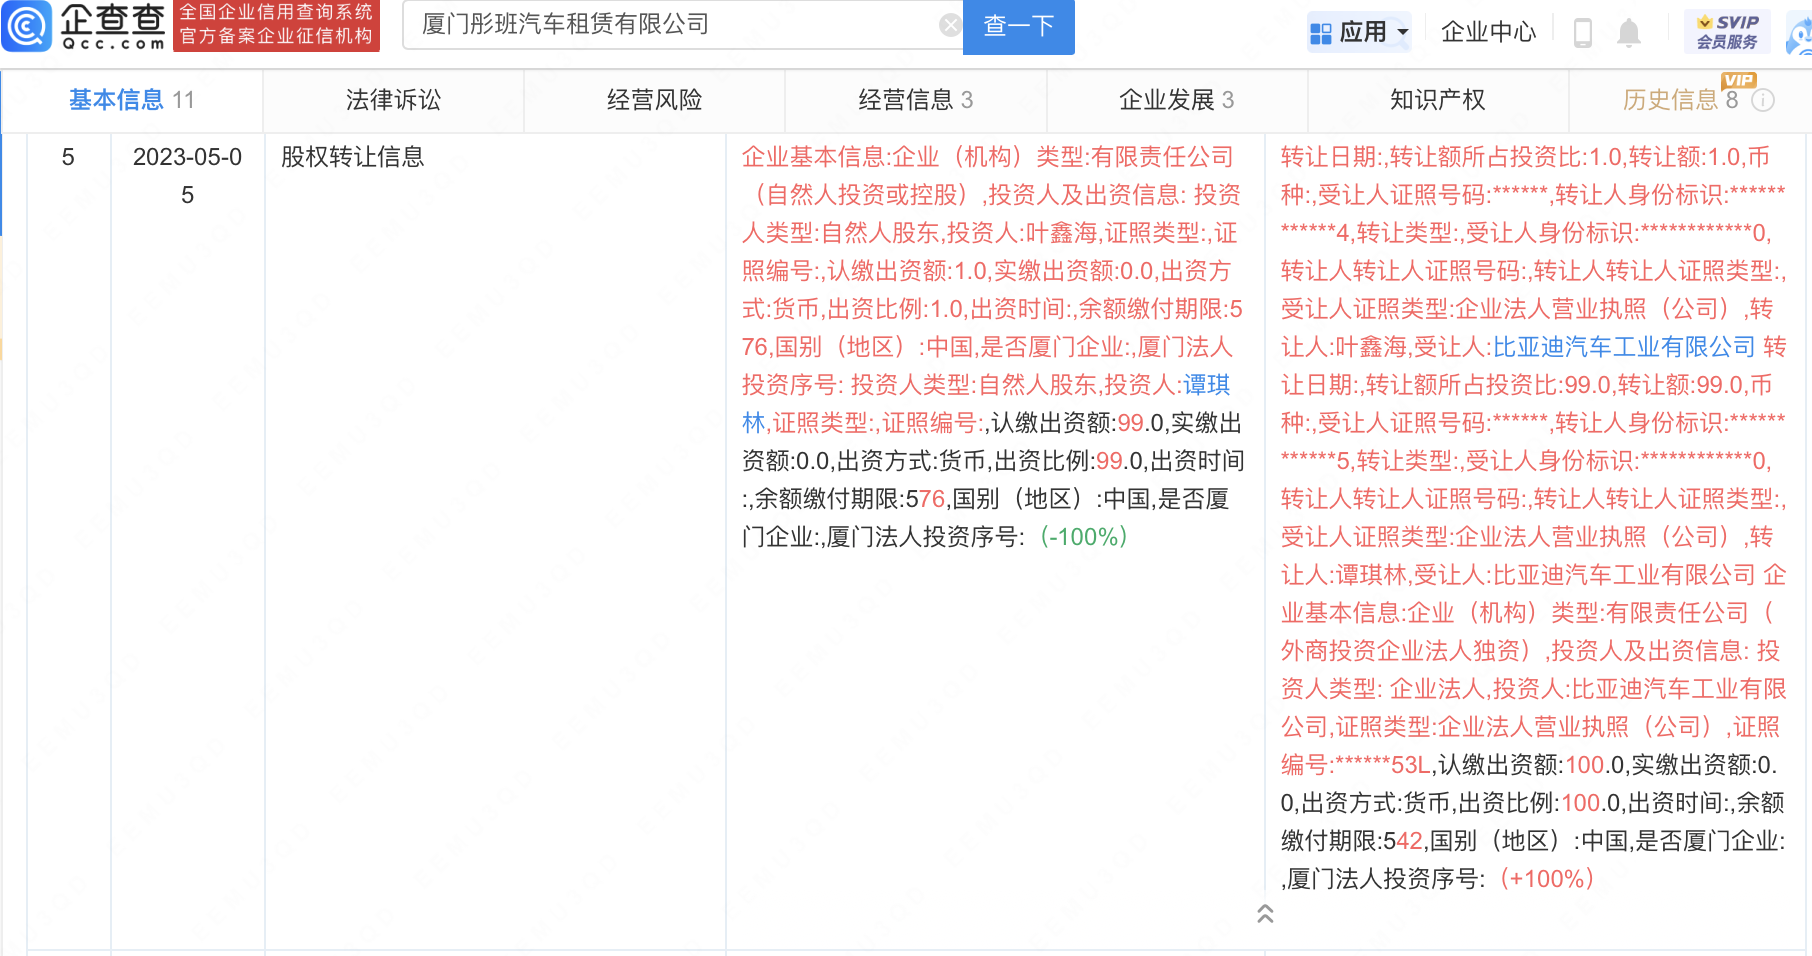Viewport: 1812px width, 956px height.
Task: Collapse the record with the double-up chevron
Action: 1265,913
